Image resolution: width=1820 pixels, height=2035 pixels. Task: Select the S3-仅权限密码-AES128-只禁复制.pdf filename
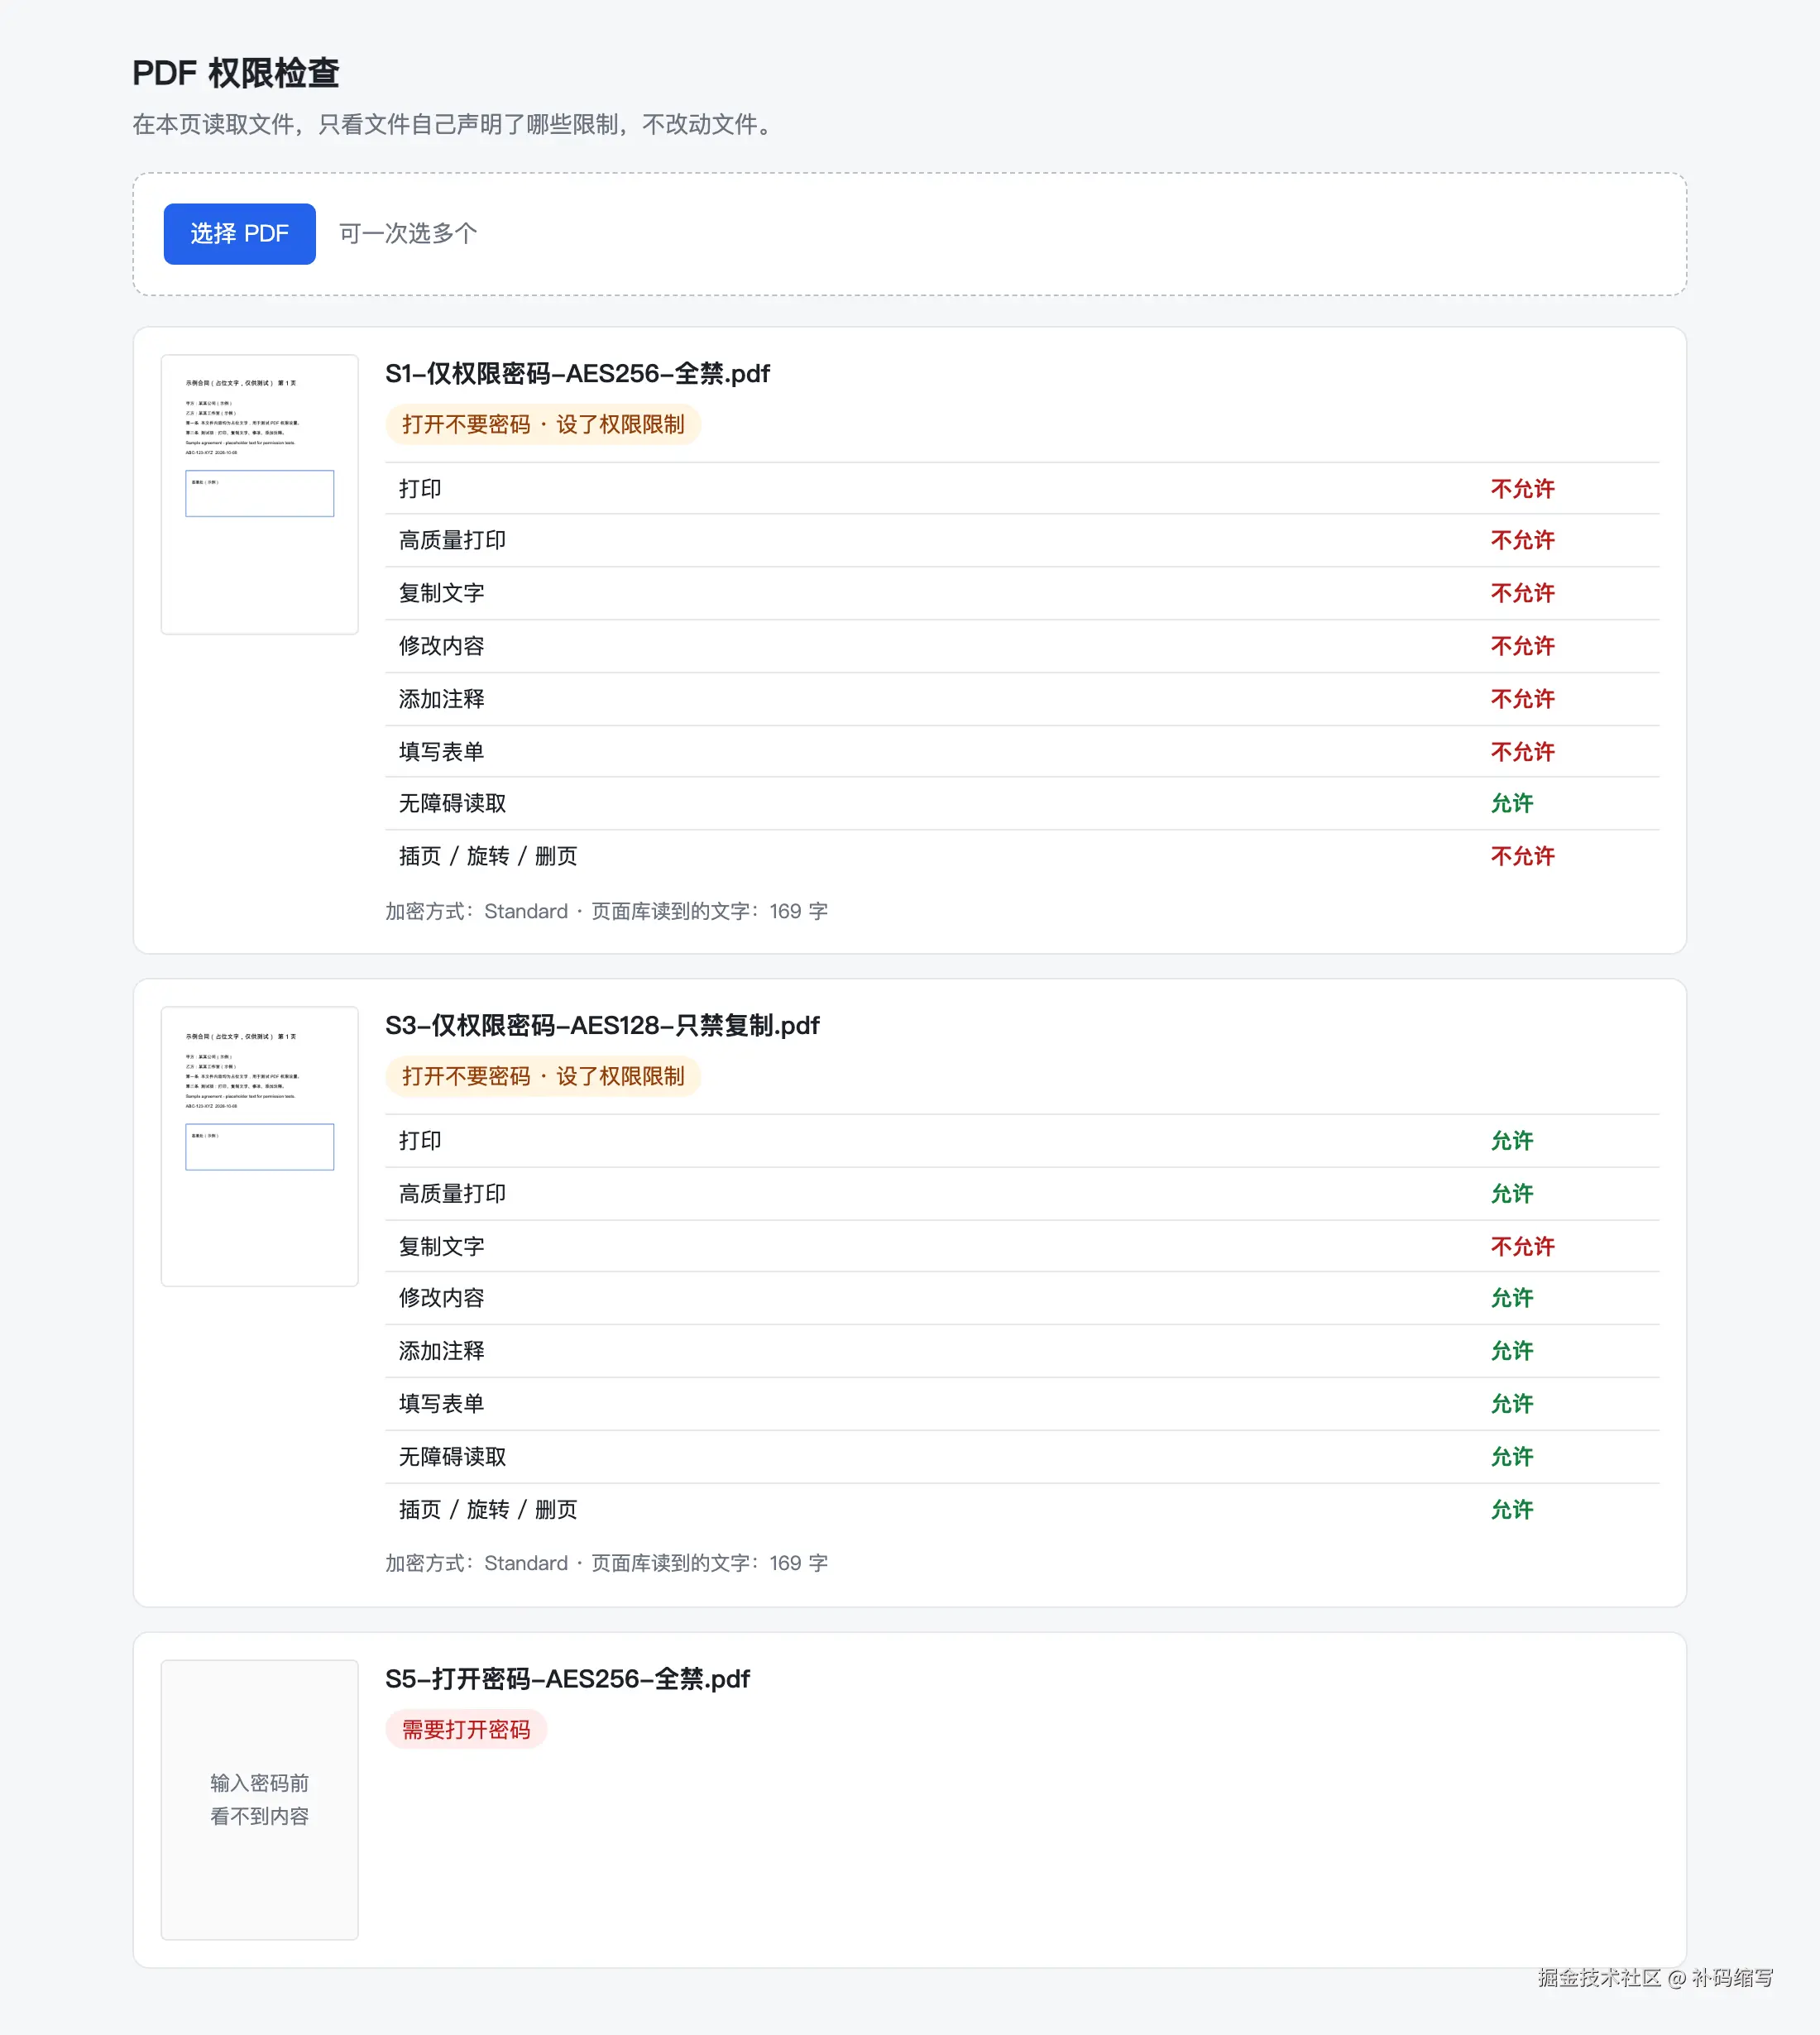(x=602, y=1026)
